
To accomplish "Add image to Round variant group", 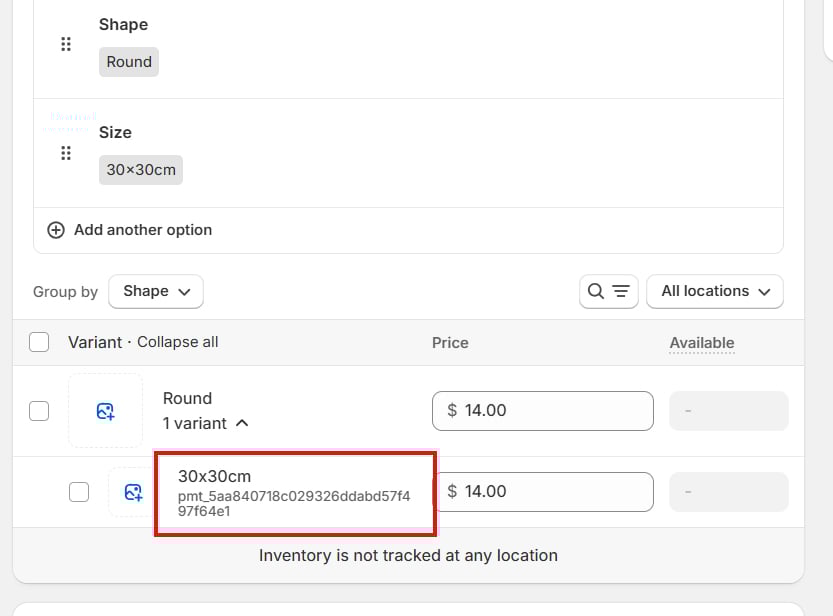I will pyautogui.click(x=105, y=411).
